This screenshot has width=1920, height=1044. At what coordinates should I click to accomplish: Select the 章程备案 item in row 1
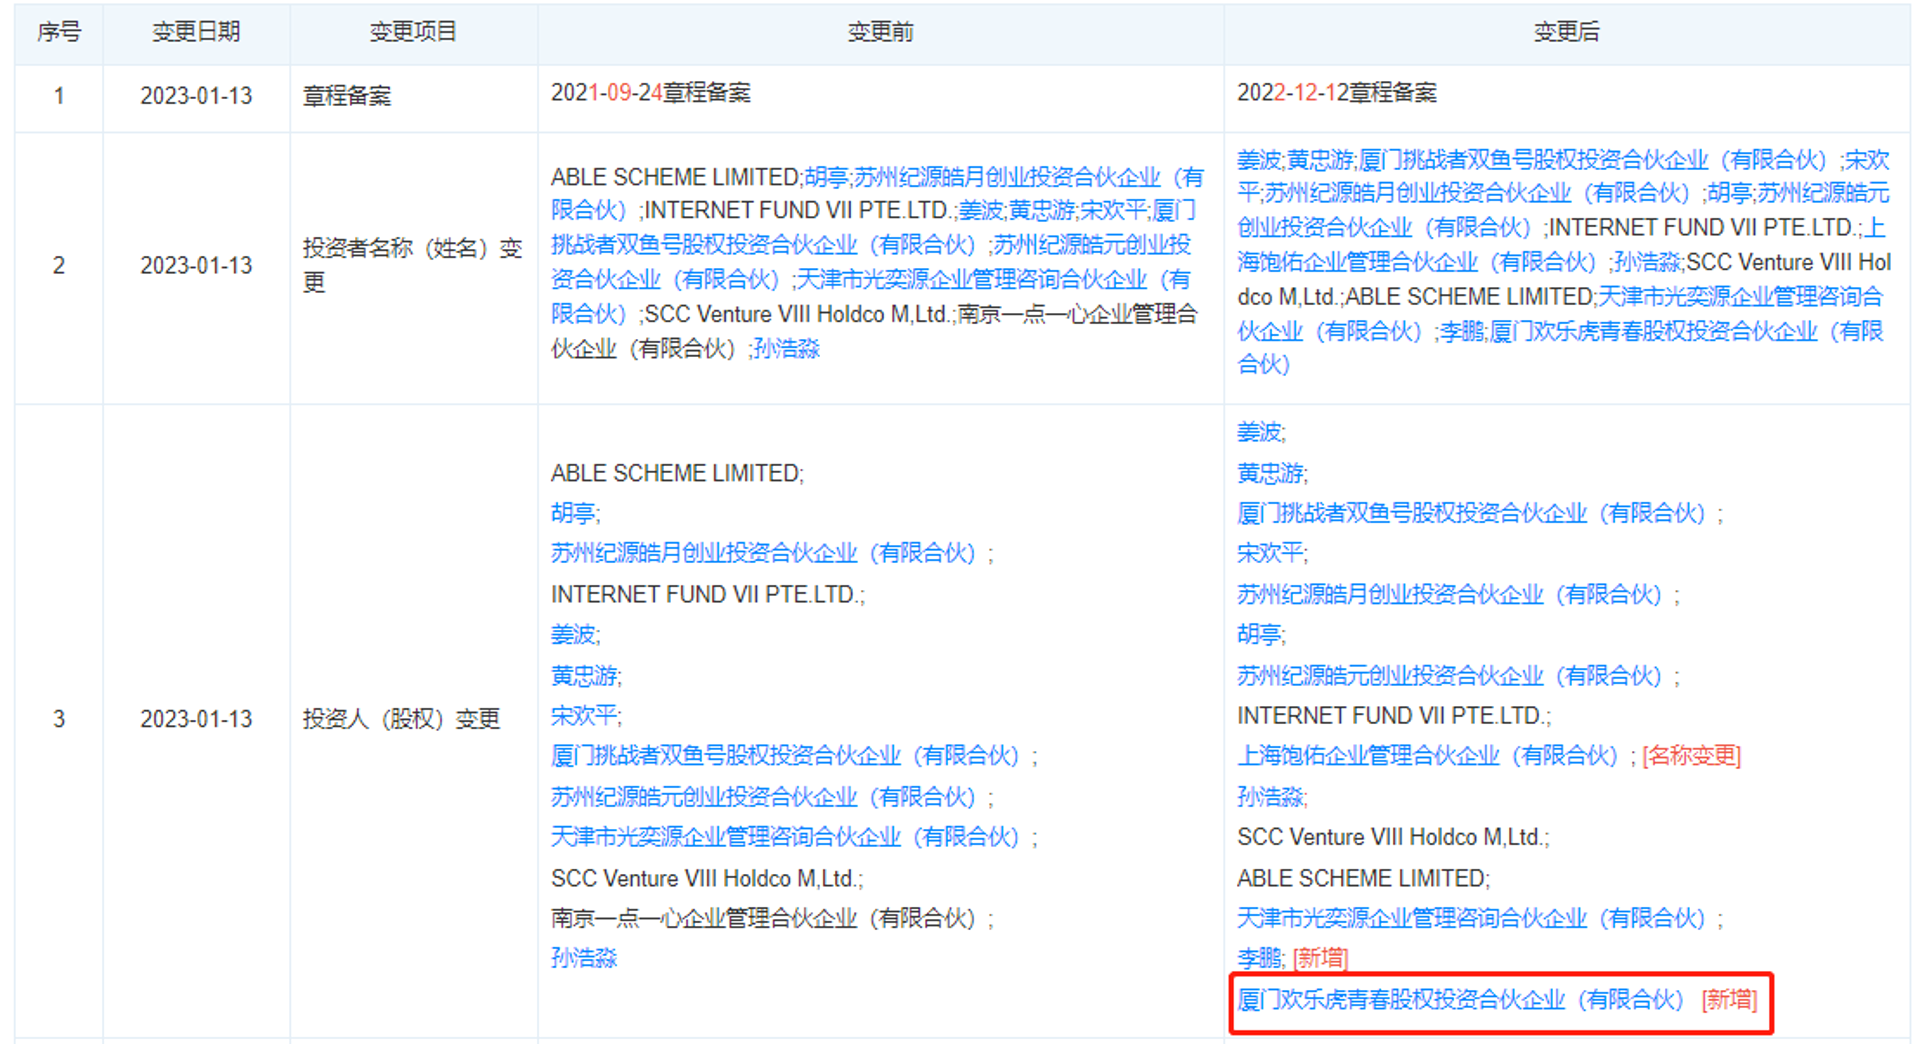(x=347, y=96)
